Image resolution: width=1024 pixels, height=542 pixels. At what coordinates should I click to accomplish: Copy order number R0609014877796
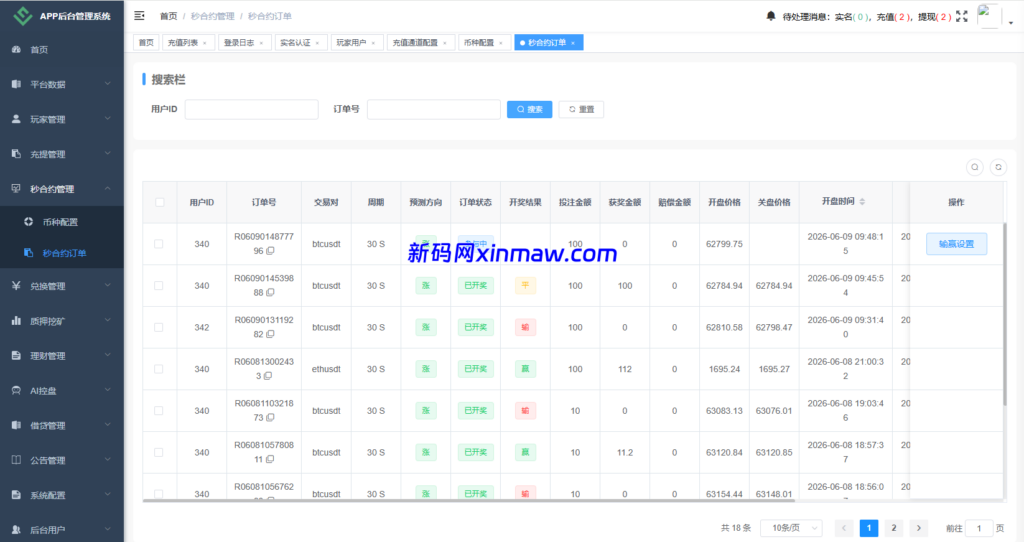click(x=270, y=251)
